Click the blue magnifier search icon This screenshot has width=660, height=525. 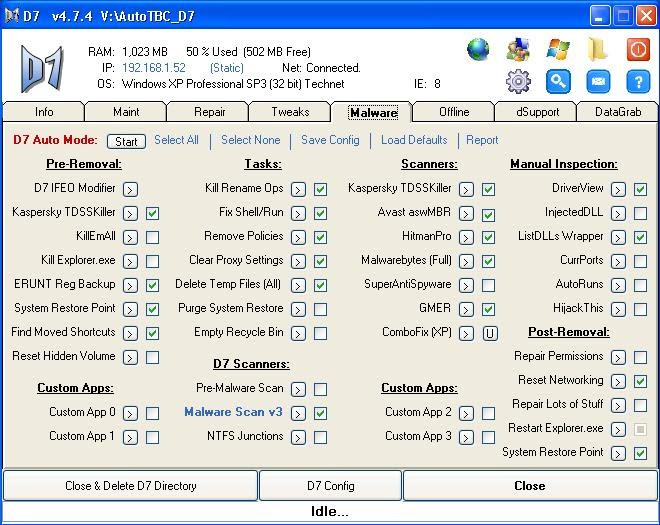point(558,81)
